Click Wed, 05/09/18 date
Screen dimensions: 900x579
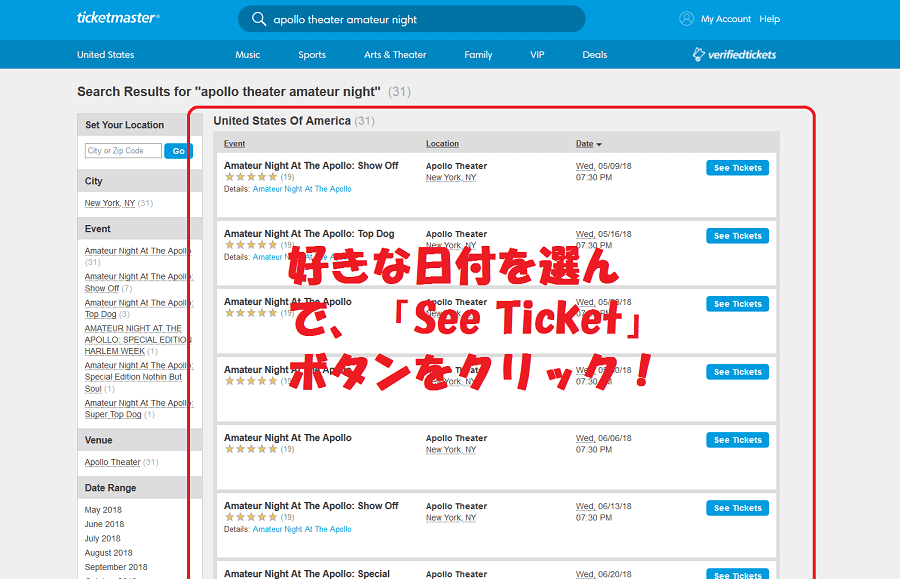pos(603,166)
